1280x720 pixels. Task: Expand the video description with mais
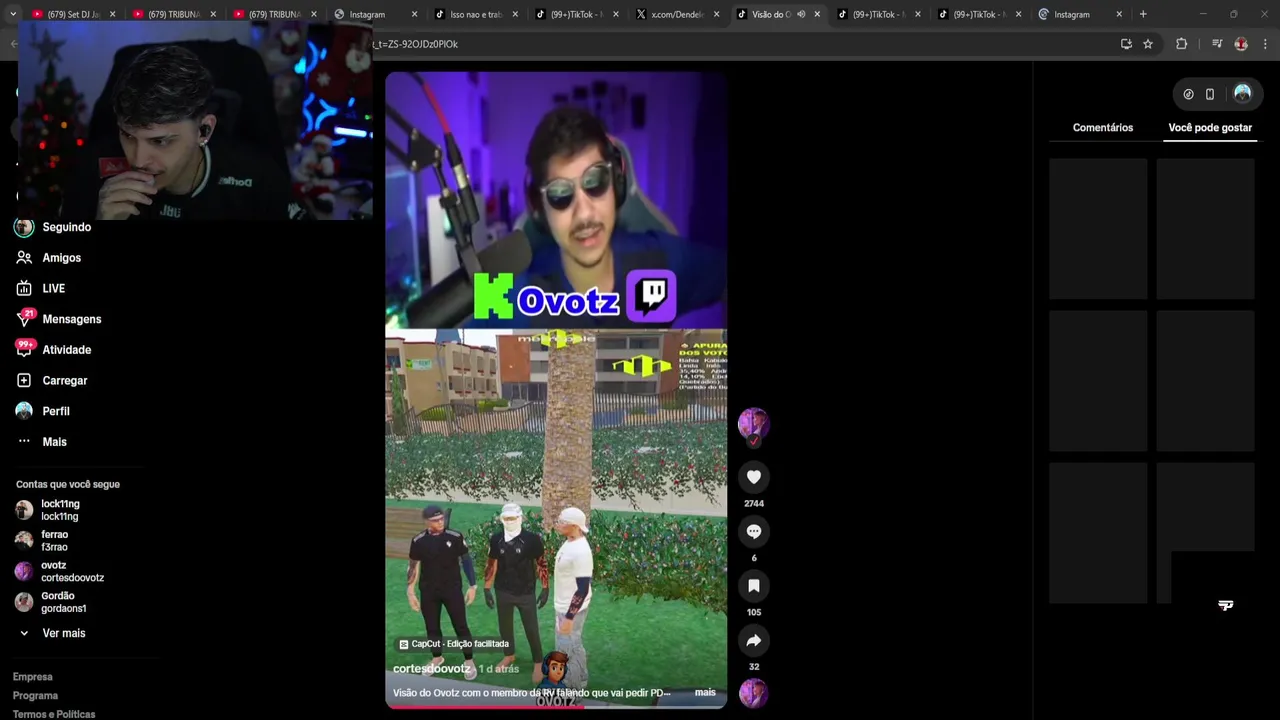pos(705,692)
